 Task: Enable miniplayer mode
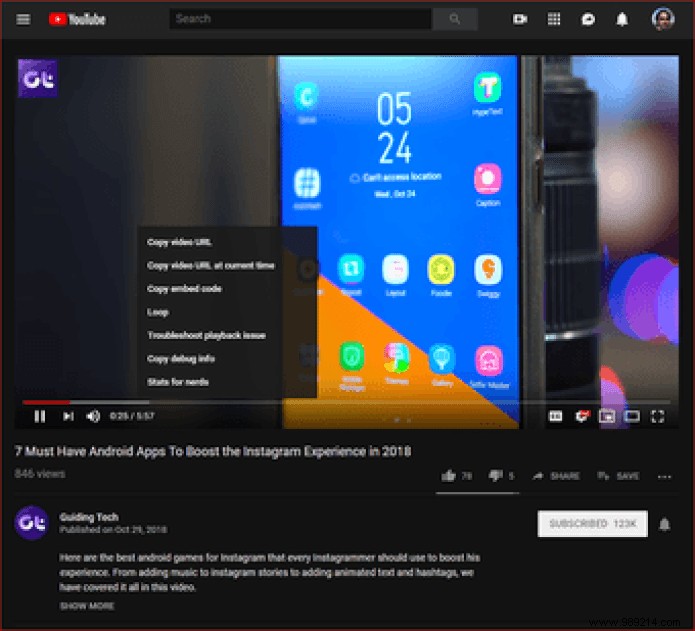click(x=607, y=417)
